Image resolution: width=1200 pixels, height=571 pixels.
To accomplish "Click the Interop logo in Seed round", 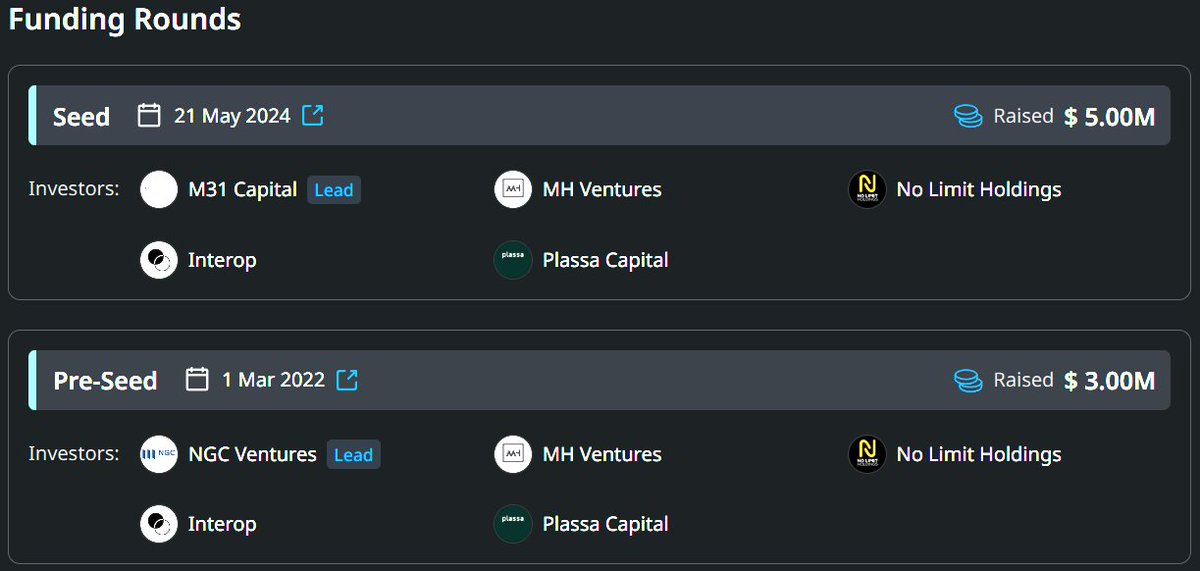I will [x=159, y=260].
